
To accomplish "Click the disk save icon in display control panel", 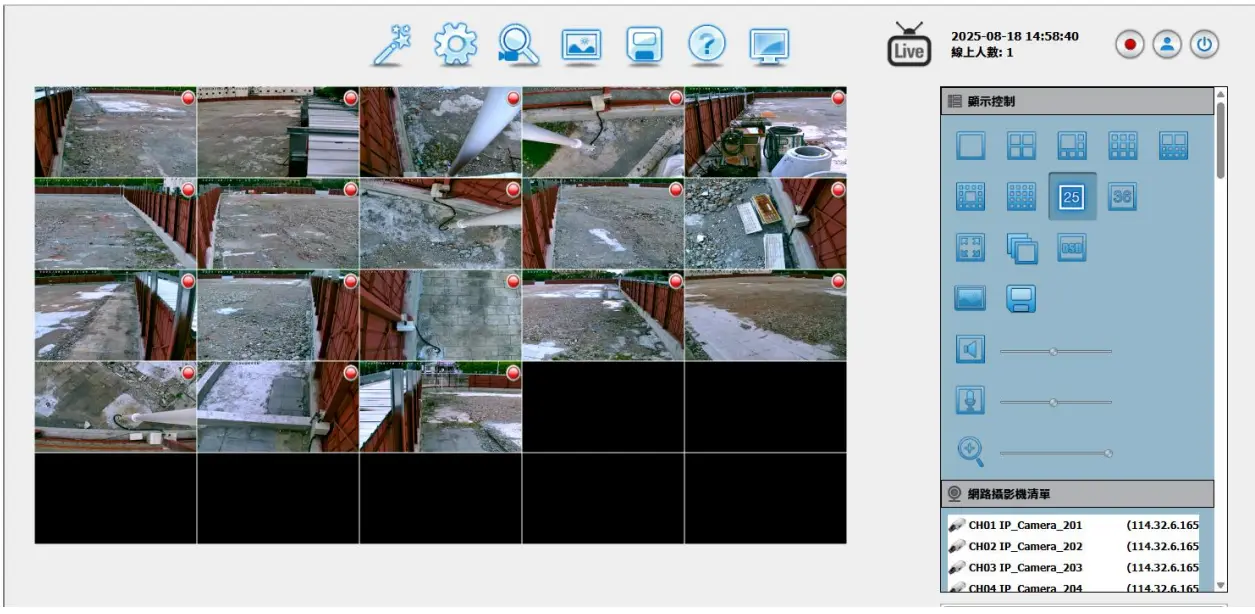I will pyautogui.click(x=1021, y=298).
